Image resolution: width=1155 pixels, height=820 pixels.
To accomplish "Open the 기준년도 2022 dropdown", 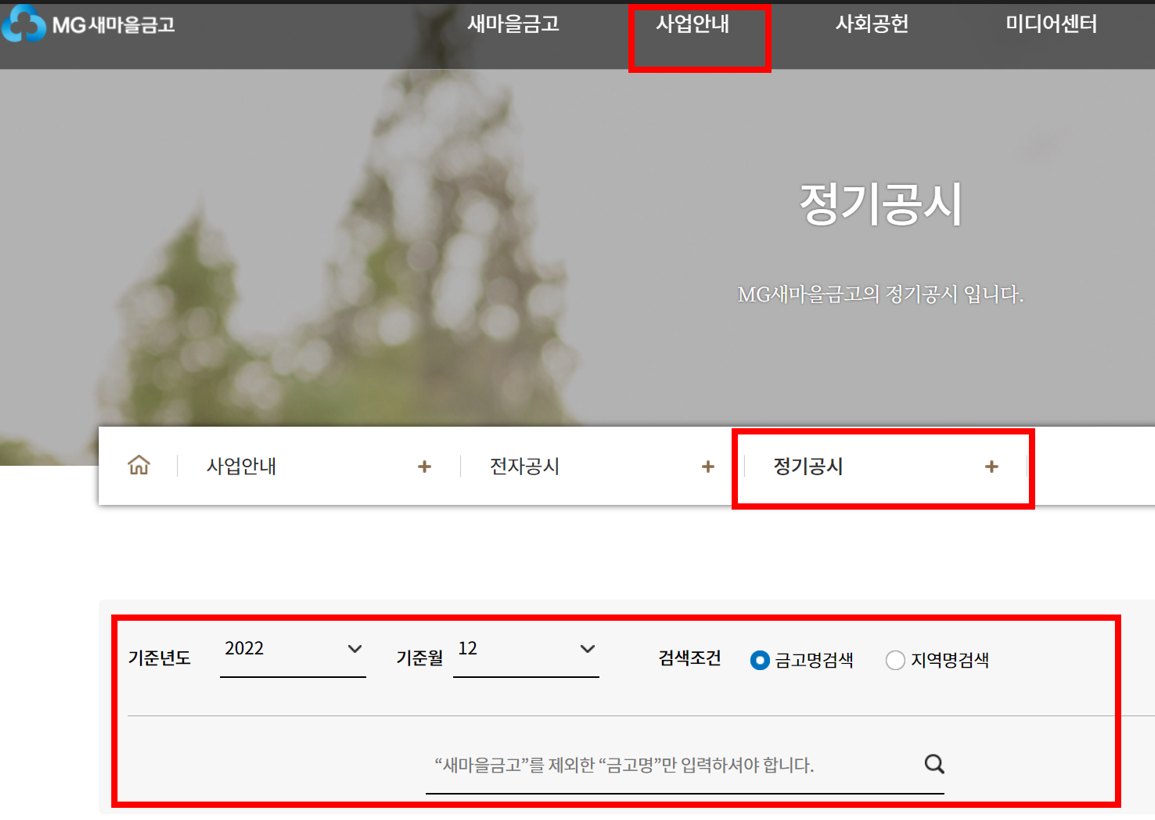I will tap(293, 651).
